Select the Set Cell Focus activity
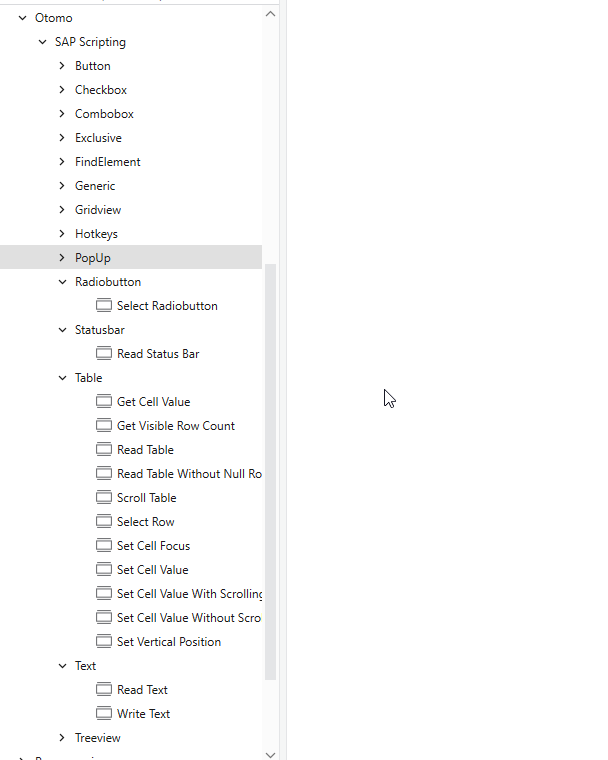608x760 pixels. click(154, 546)
